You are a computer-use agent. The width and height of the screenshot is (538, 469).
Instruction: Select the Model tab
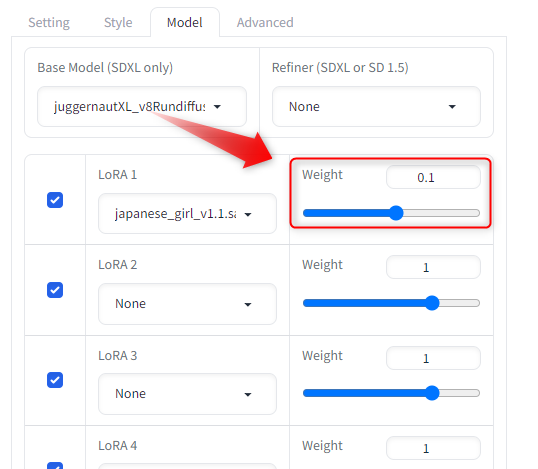click(x=185, y=23)
